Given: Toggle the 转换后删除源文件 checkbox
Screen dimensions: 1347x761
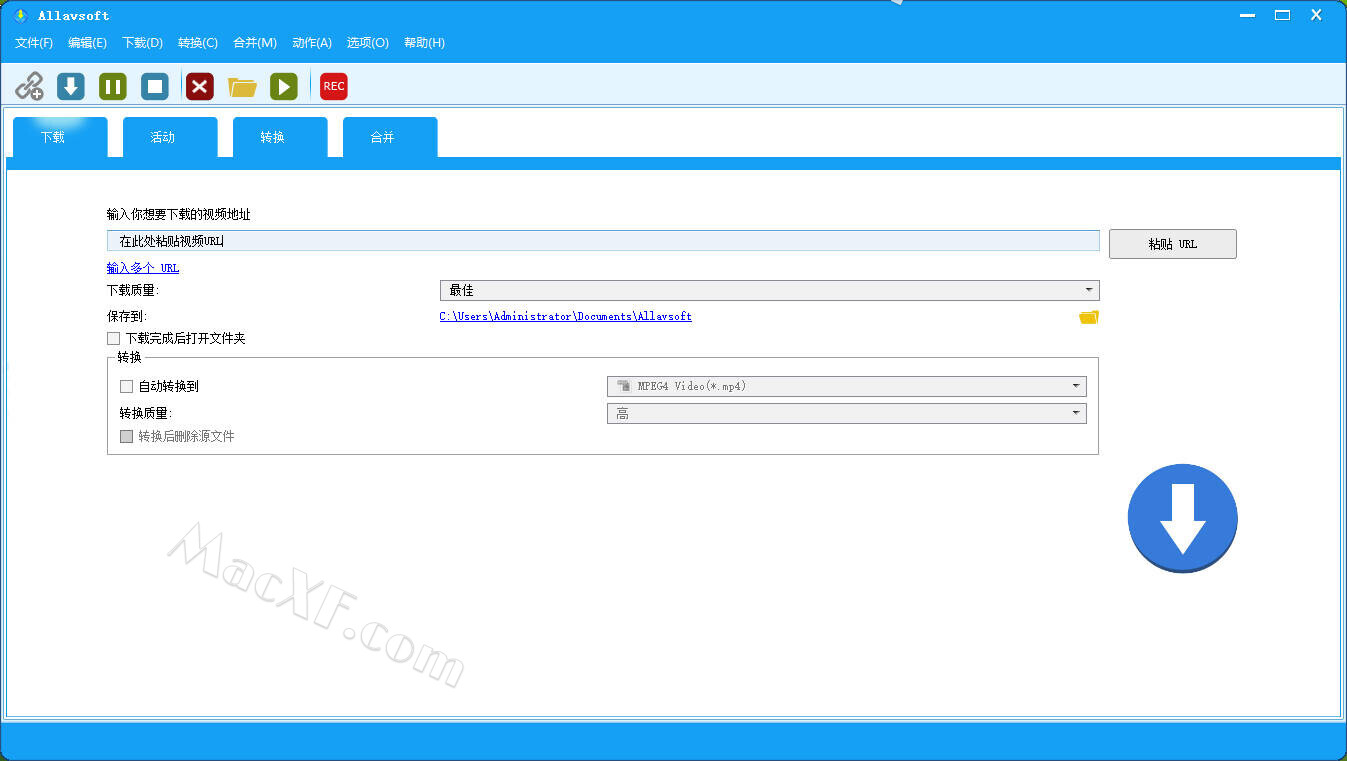Looking at the screenshot, I should [126, 436].
